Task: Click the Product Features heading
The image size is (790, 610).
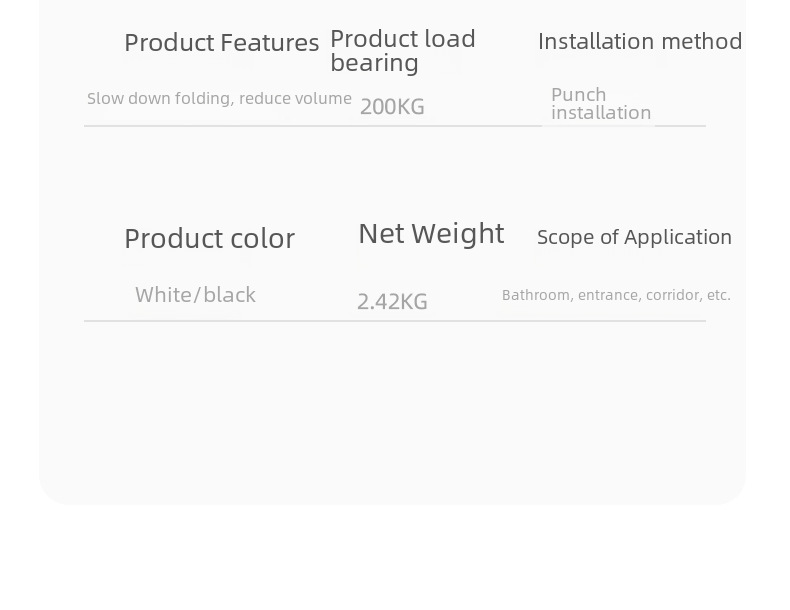Action: click(221, 43)
